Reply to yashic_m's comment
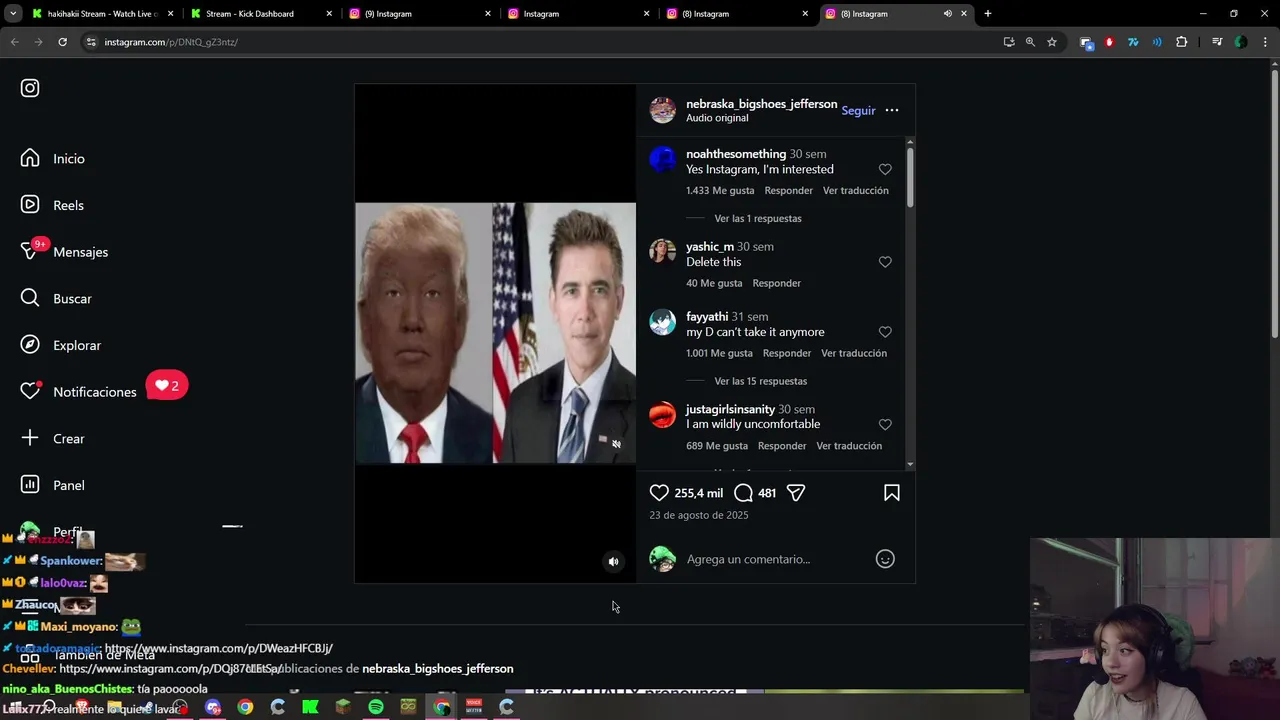The height and width of the screenshot is (720, 1280). 776,283
